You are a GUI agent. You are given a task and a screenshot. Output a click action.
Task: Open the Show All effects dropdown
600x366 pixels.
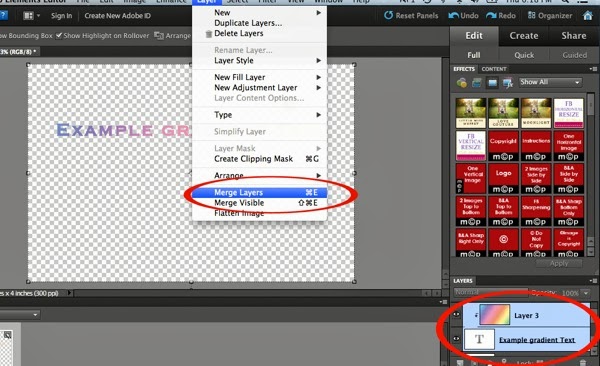(550, 82)
